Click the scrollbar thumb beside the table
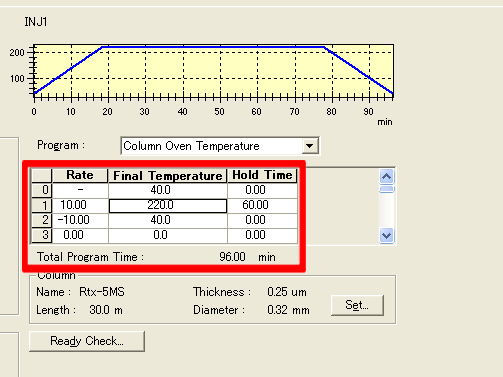The image size is (503, 377). (x=386, y=189)
